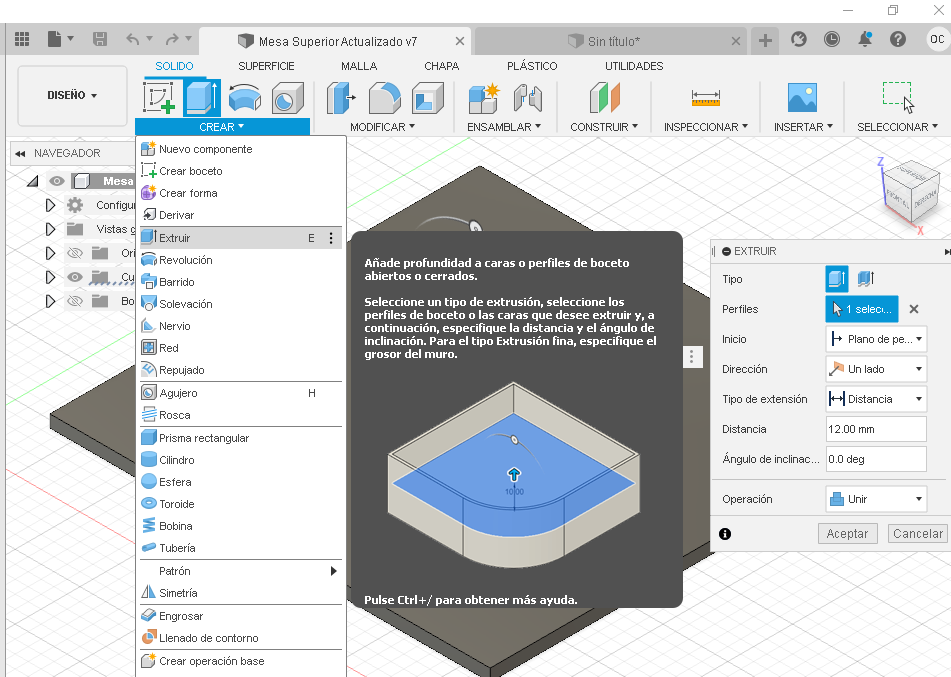Viewport: 951px width, 677px height.
Task: Open the extensions refresh icon
Action: pos(799,39)
